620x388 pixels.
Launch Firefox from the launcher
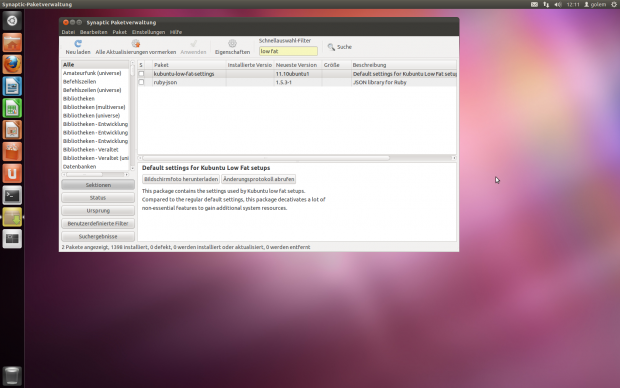12,64
